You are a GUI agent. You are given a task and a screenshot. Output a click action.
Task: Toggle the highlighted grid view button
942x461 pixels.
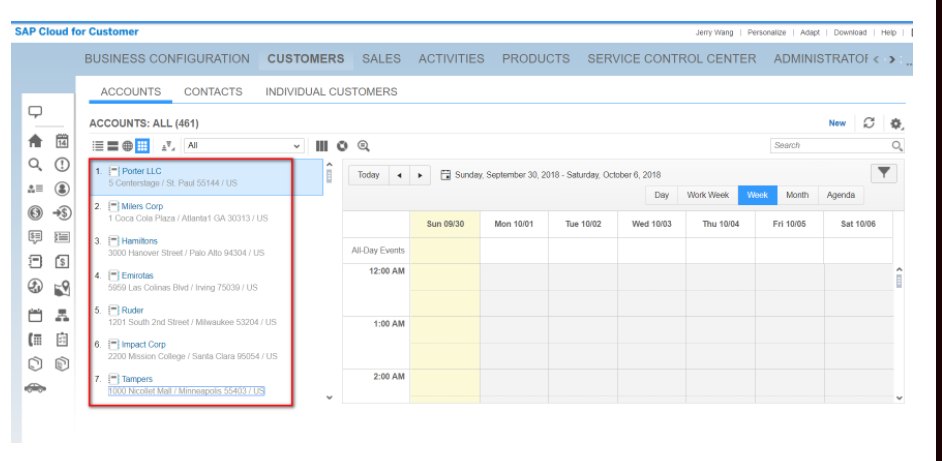pyautogui.click(x=142, y=145)
